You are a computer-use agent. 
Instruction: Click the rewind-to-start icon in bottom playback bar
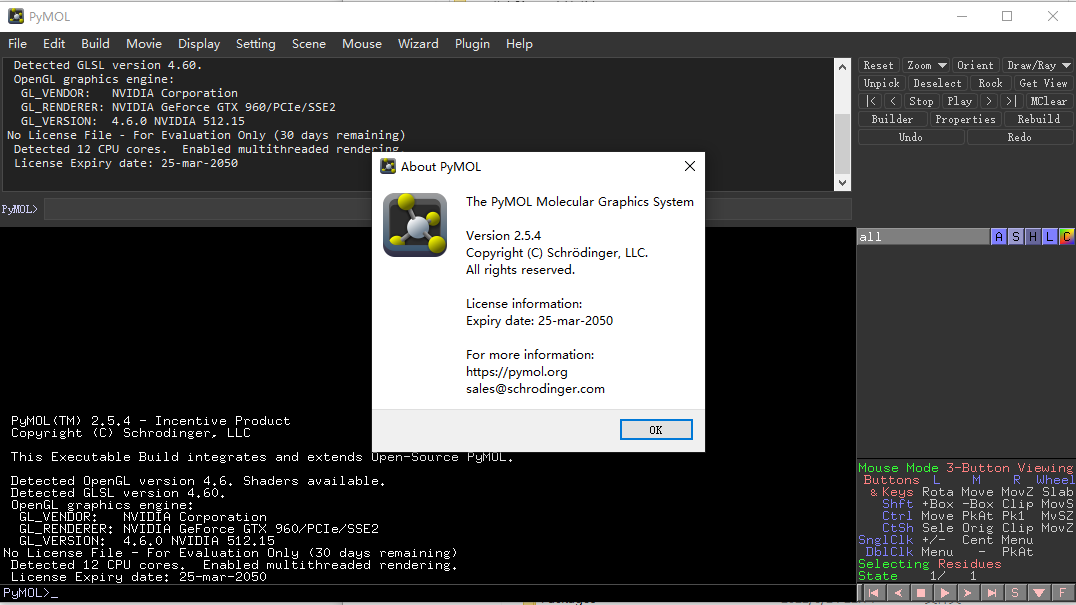873,593
